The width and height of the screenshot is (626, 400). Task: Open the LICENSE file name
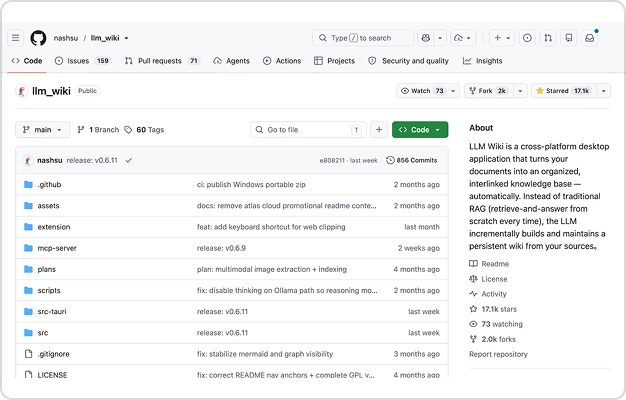[x=52, y=375]
